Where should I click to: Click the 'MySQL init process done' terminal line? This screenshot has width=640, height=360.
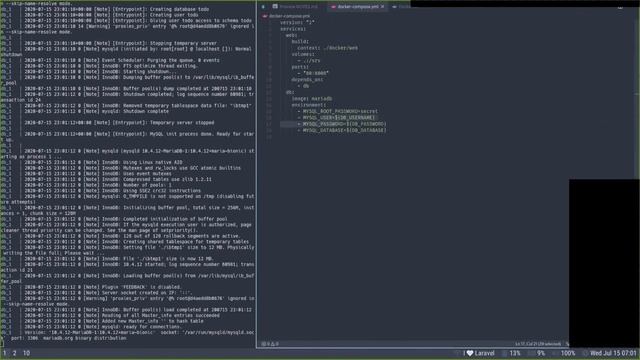139,134
